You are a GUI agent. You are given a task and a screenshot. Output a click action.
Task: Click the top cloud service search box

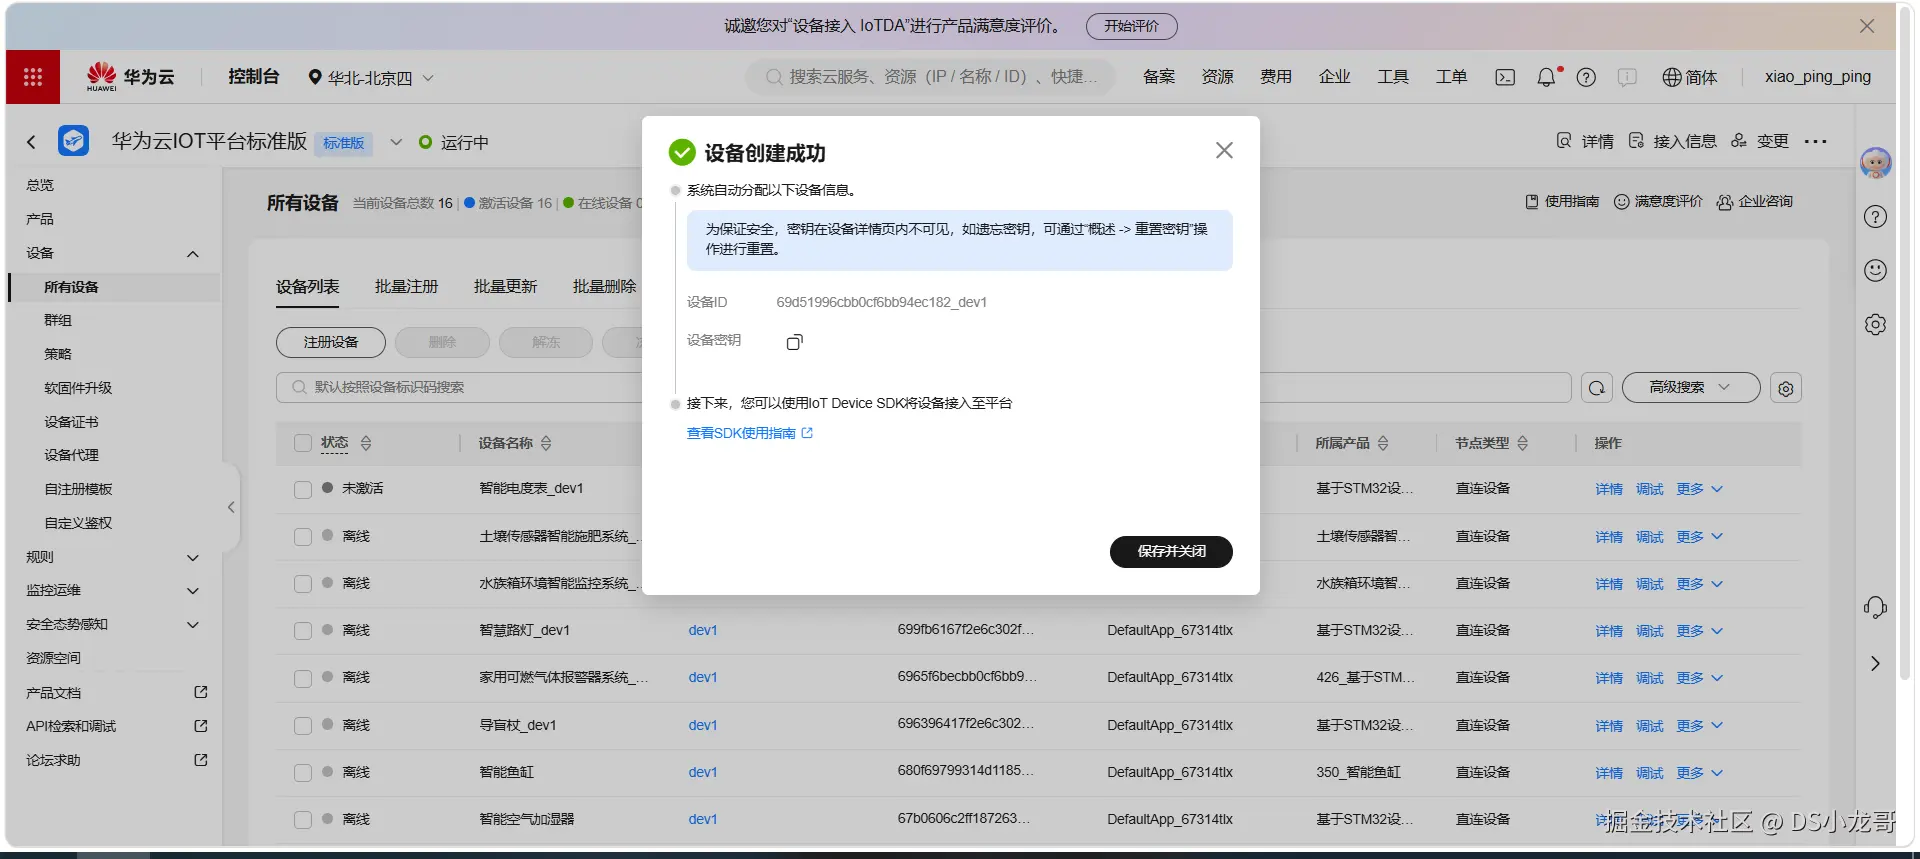pos(930,77)
